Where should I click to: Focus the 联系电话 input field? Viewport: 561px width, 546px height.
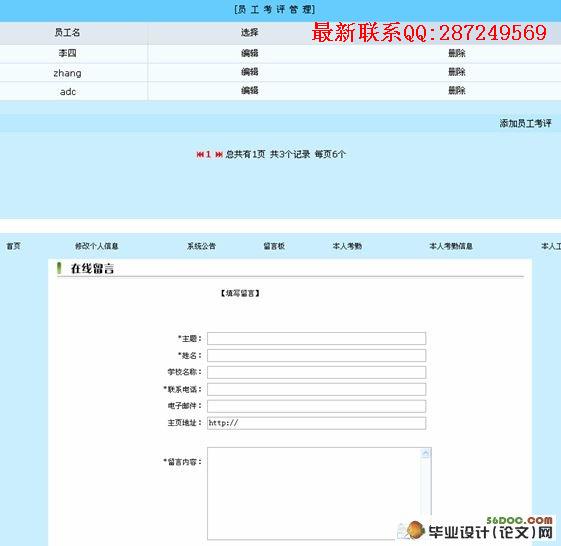click(x=316, y=389)
